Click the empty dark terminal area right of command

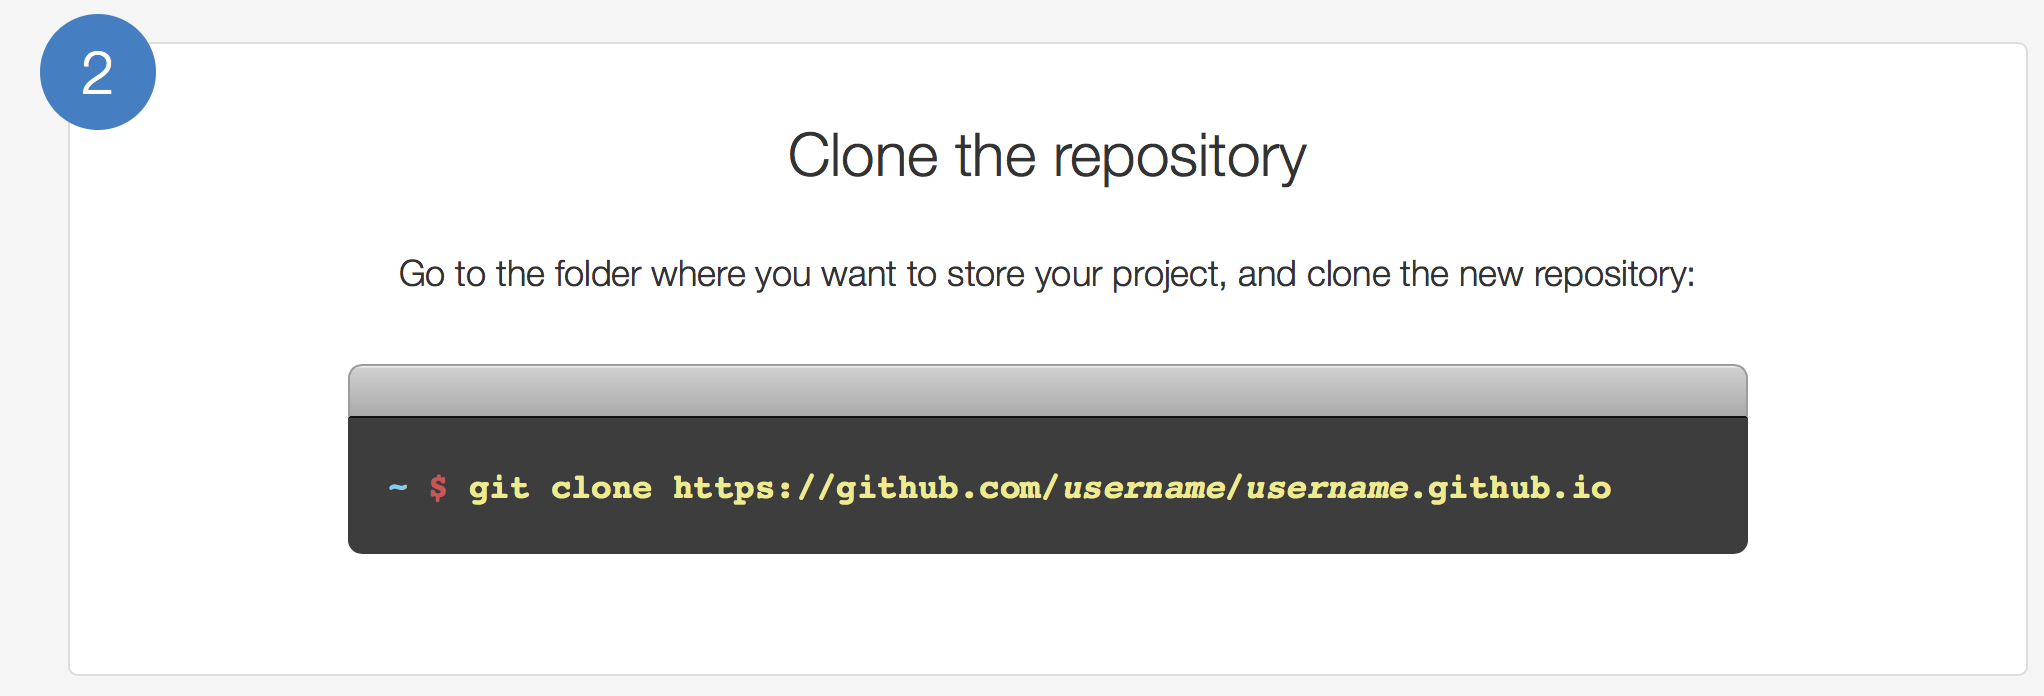coord(1680,488)
